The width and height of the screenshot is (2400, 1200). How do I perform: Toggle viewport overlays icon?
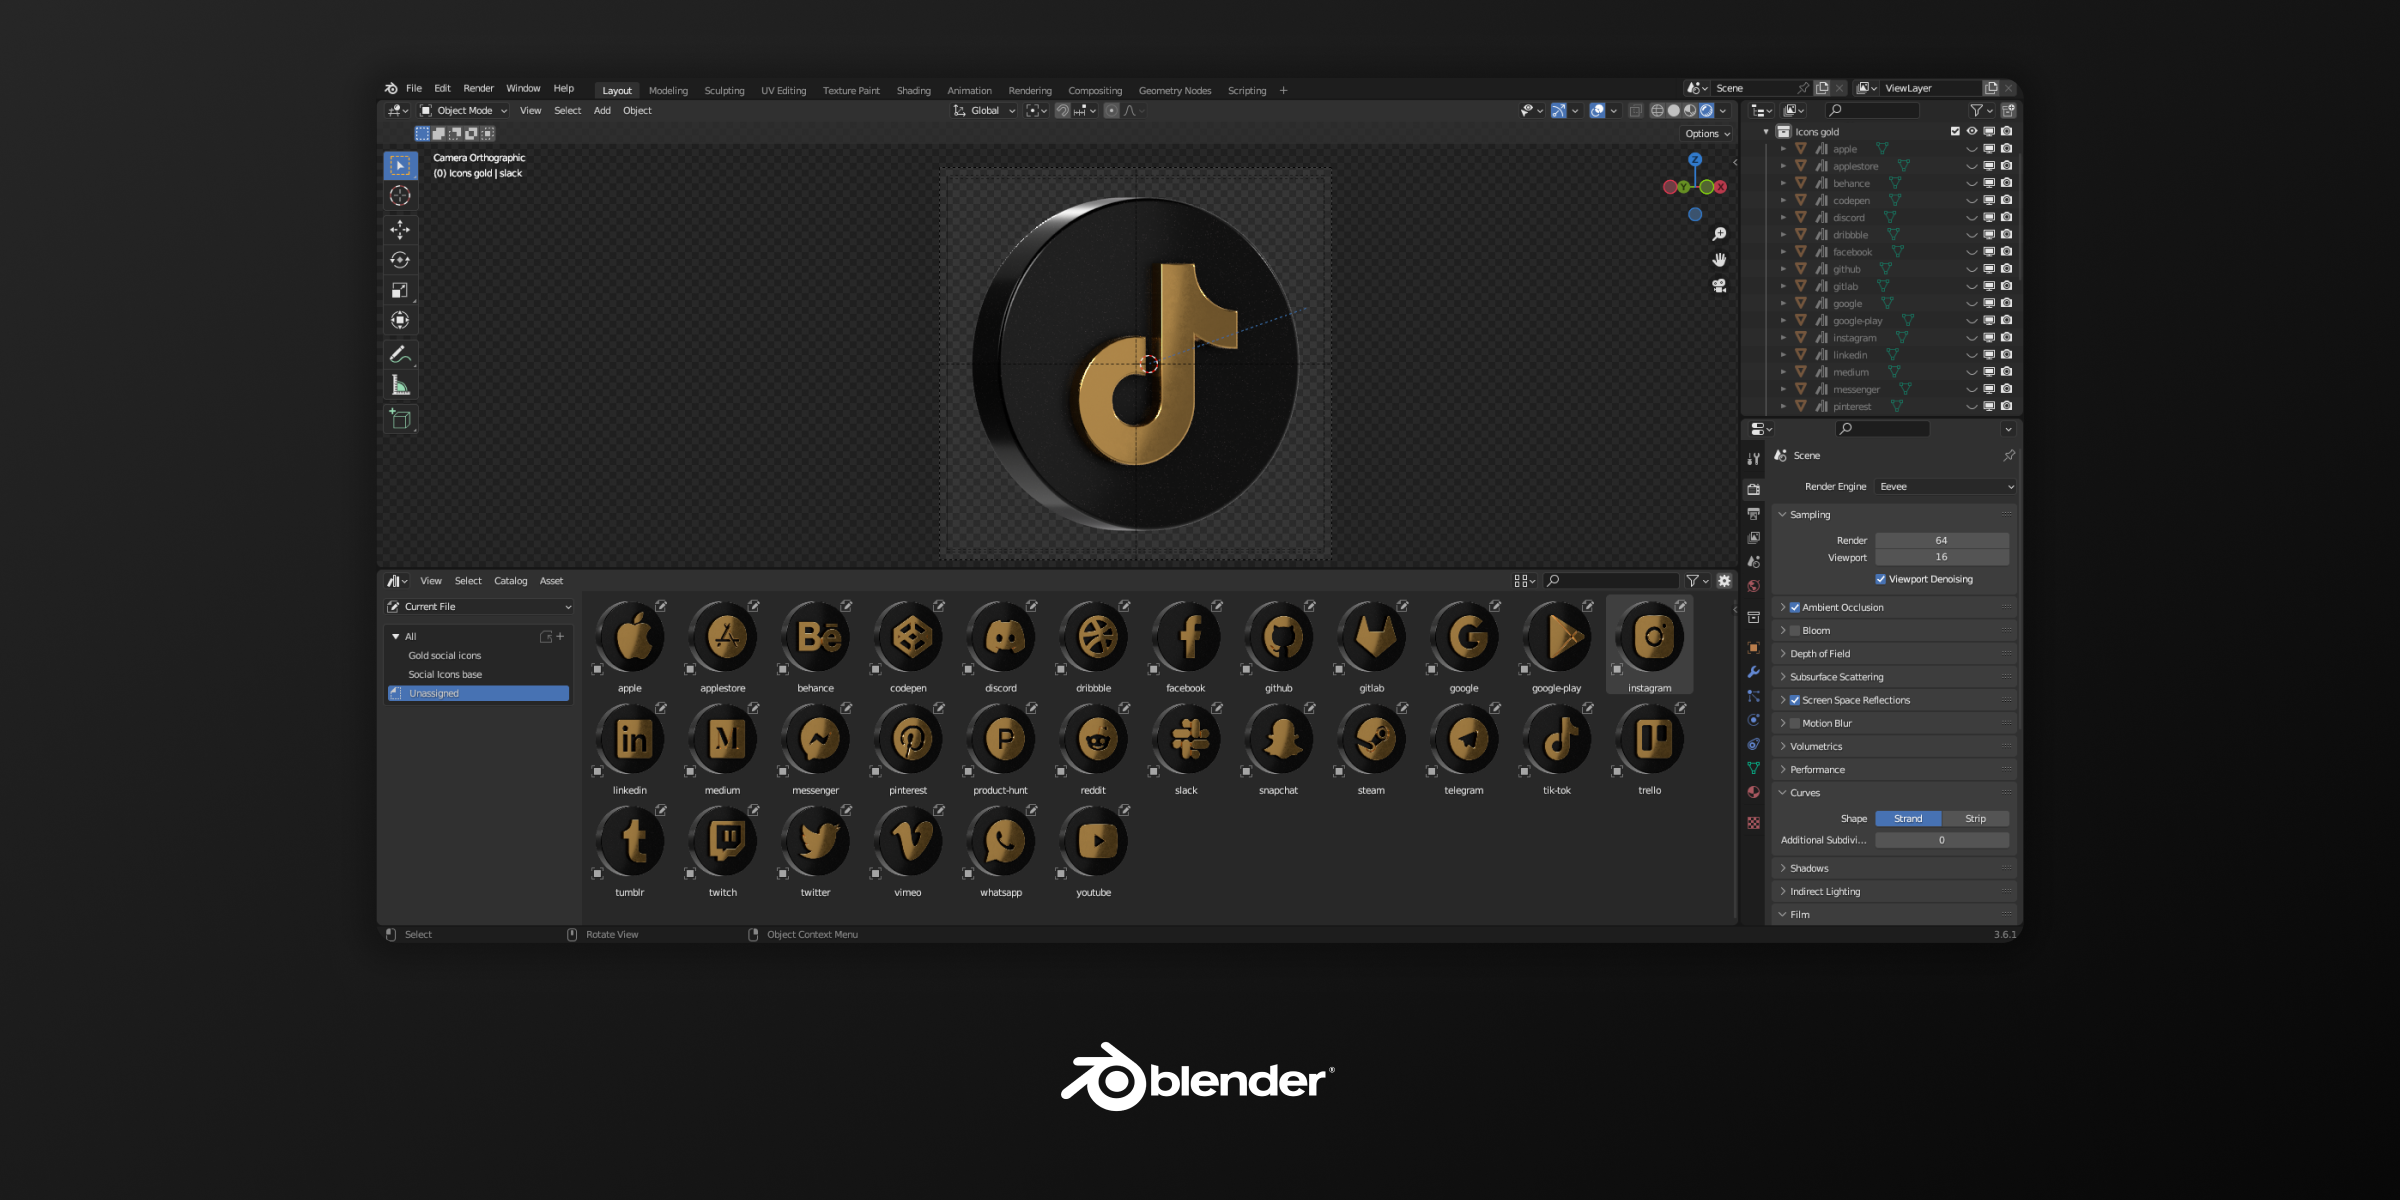pyautogui.click(x=1597, y=111)
